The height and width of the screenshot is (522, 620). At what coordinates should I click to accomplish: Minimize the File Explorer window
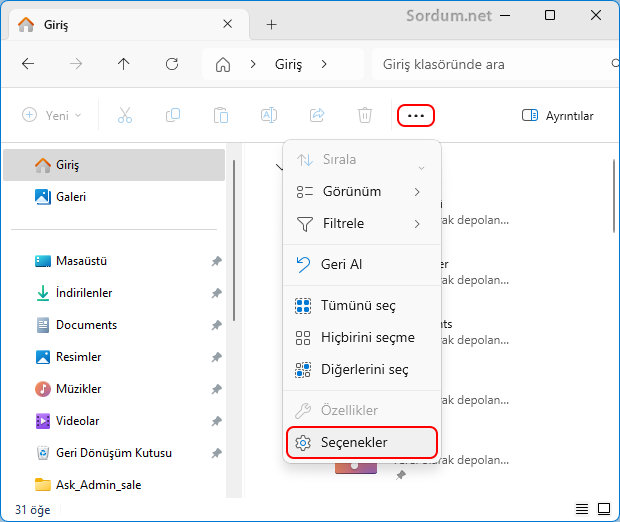(505, 16)
